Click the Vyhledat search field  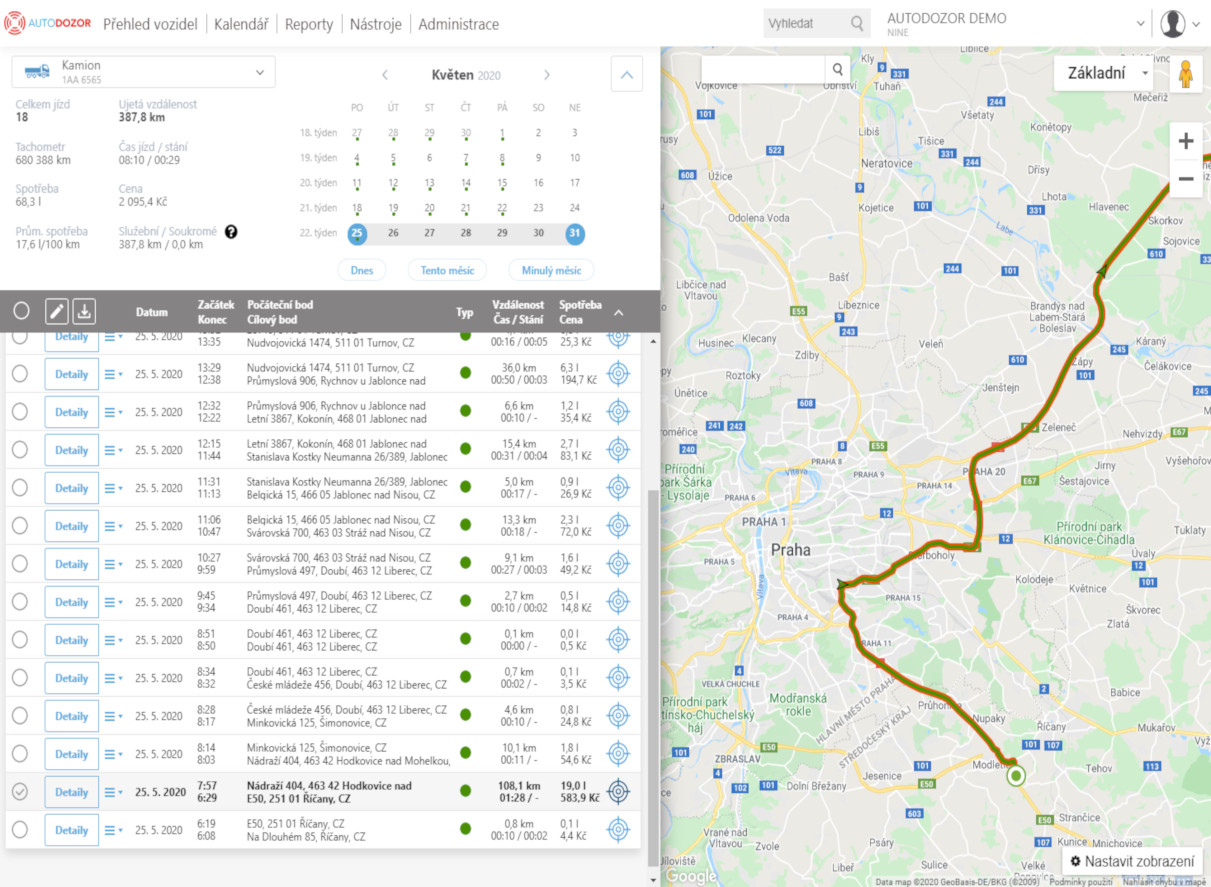click(805, 24)
